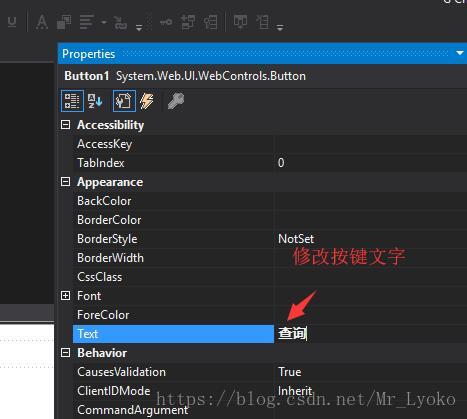Expand the Font property group
The image size is (467, 419).
(x=66, y=296)
